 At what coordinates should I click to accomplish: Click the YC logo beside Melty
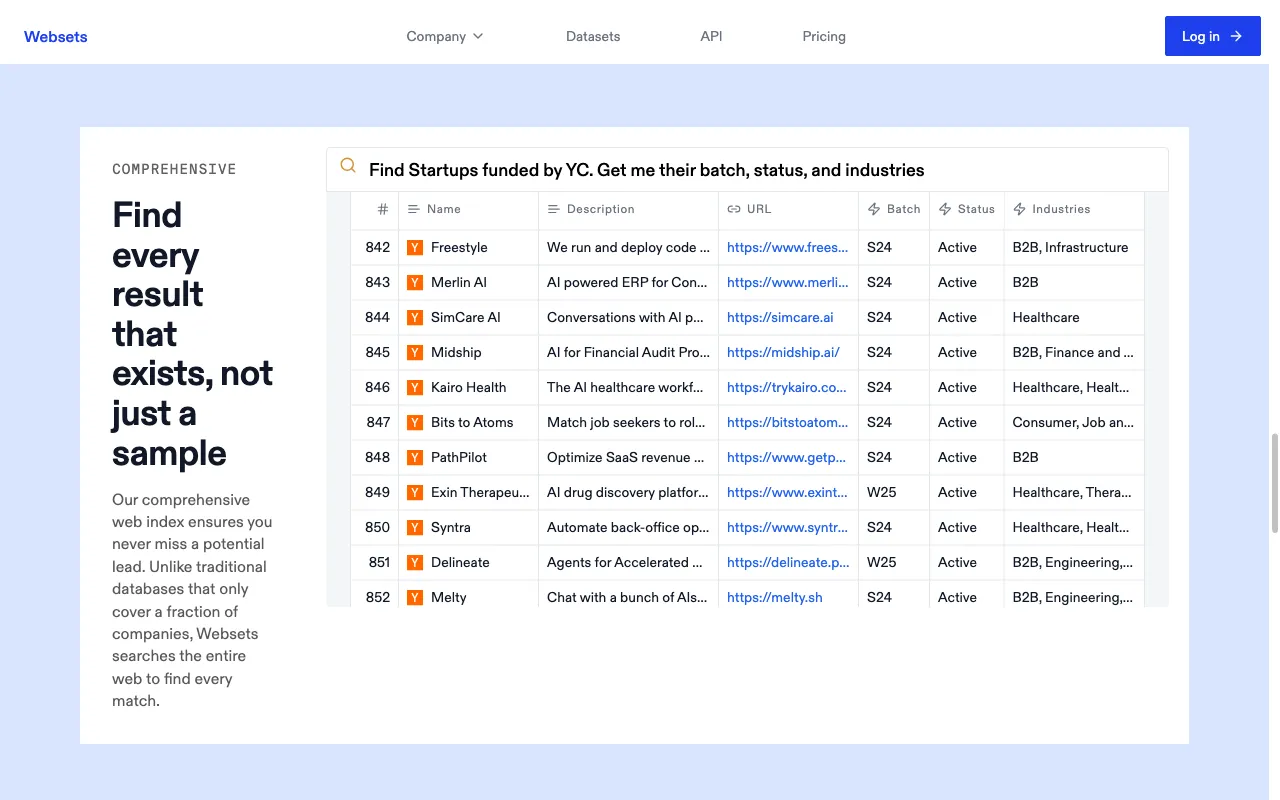click(415, 597)
